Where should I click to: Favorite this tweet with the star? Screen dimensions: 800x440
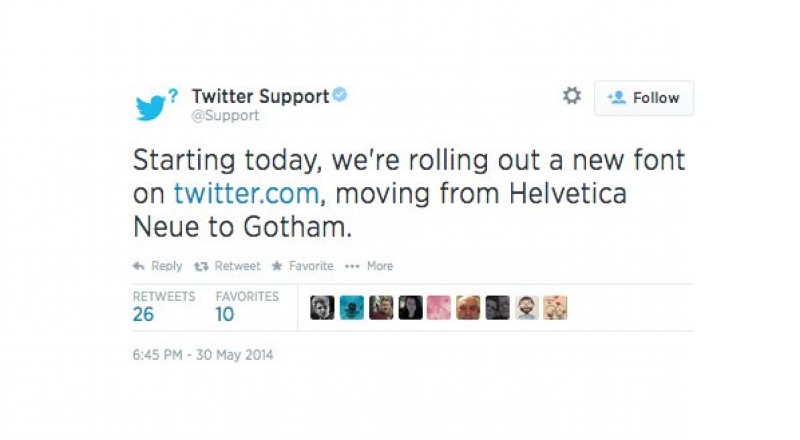[x=304, y=266]
